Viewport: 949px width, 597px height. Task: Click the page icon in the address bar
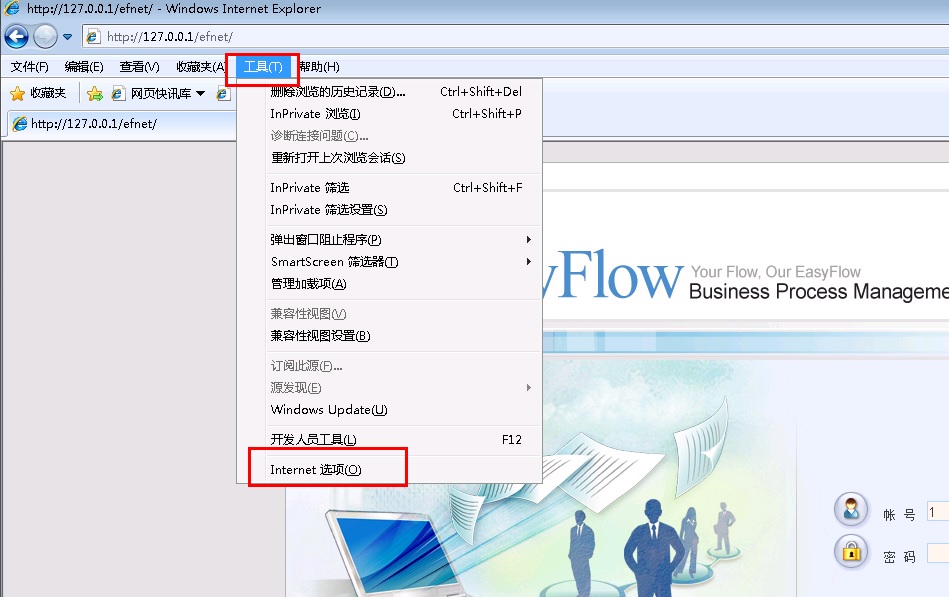pyautogui.click(x=94, y=37)
